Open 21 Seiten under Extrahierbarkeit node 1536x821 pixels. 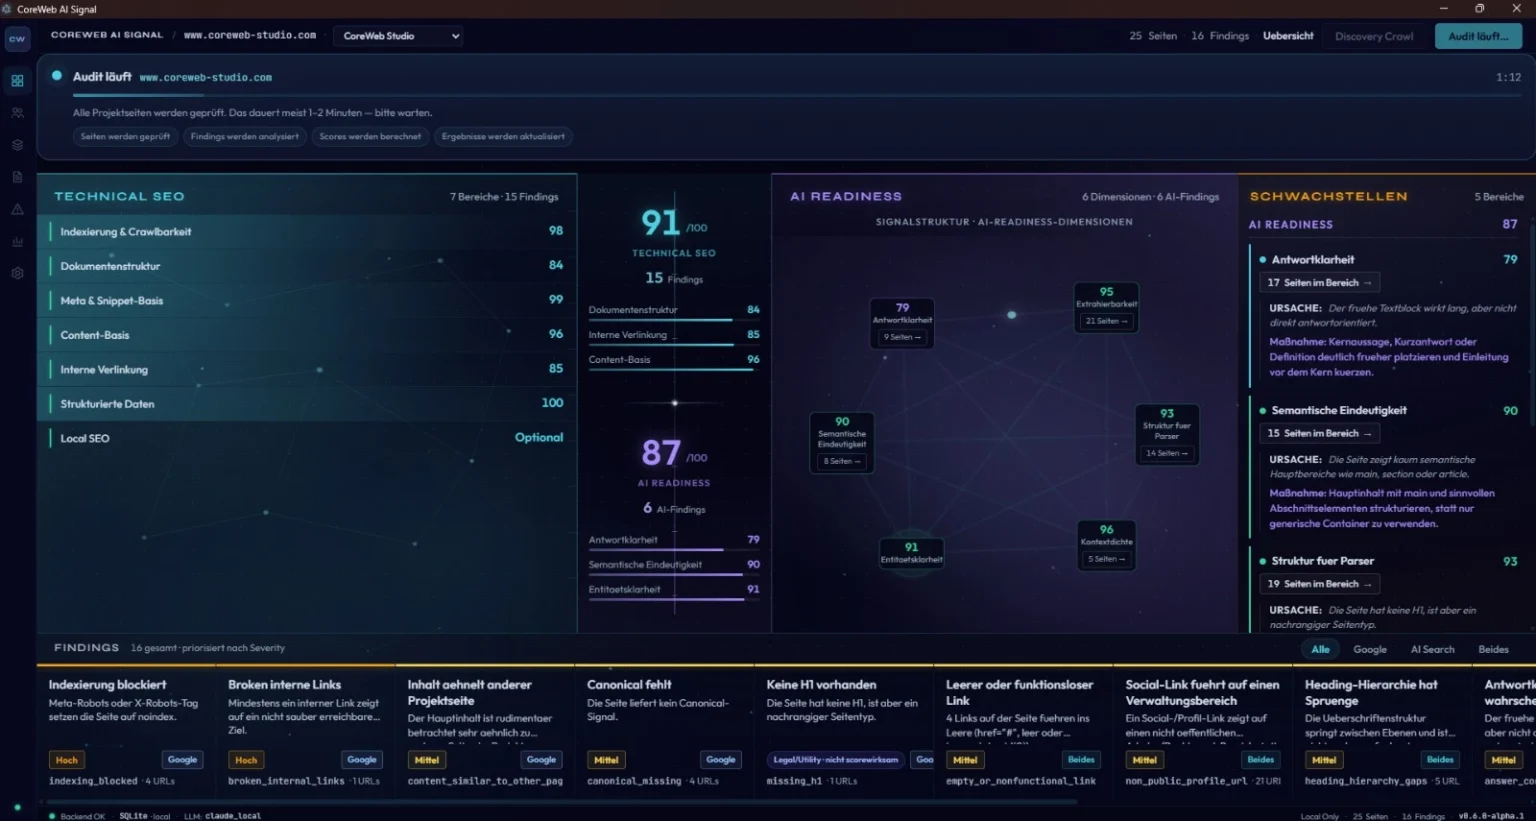[1106, 321]
